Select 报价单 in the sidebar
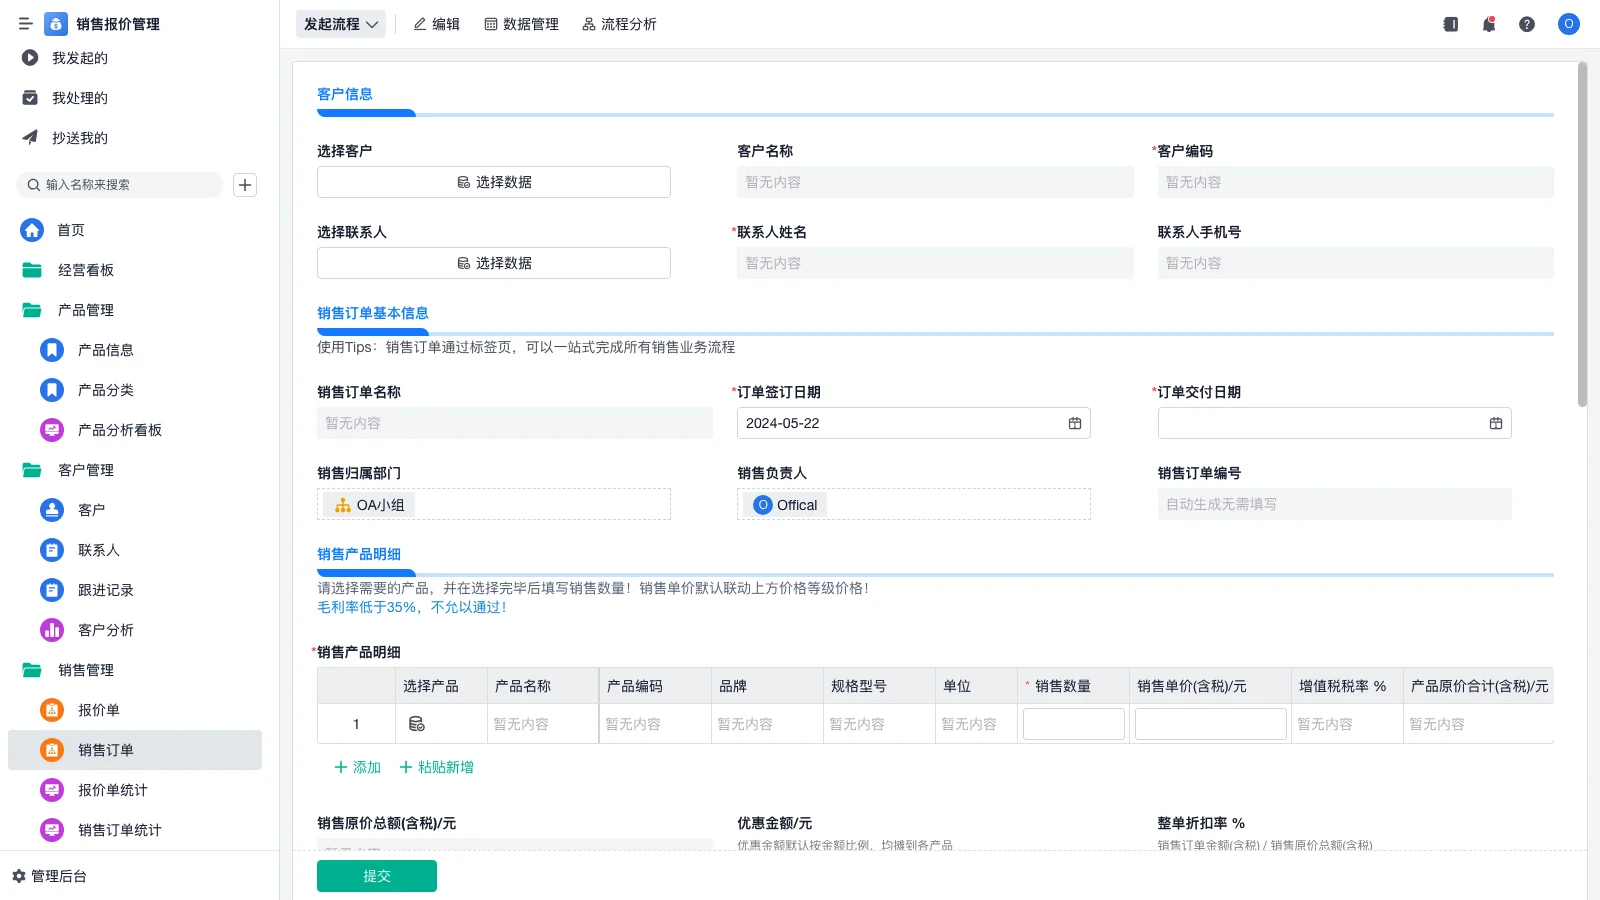The width and height of the screenshot is (1600, 900). 99,710
